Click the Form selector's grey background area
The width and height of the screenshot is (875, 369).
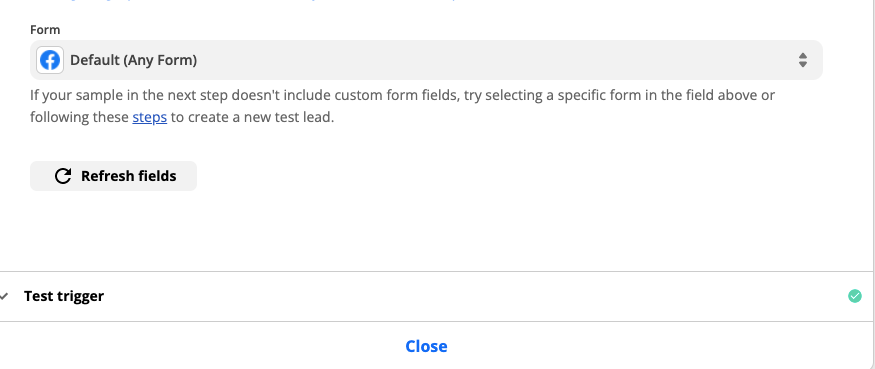(497, 60)
